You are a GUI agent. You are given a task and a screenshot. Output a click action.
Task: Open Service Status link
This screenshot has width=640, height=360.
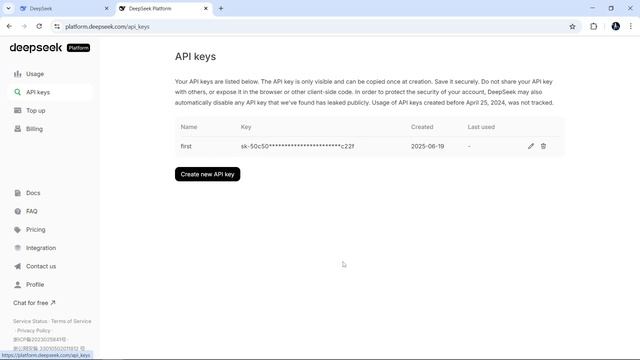point(30,321)
